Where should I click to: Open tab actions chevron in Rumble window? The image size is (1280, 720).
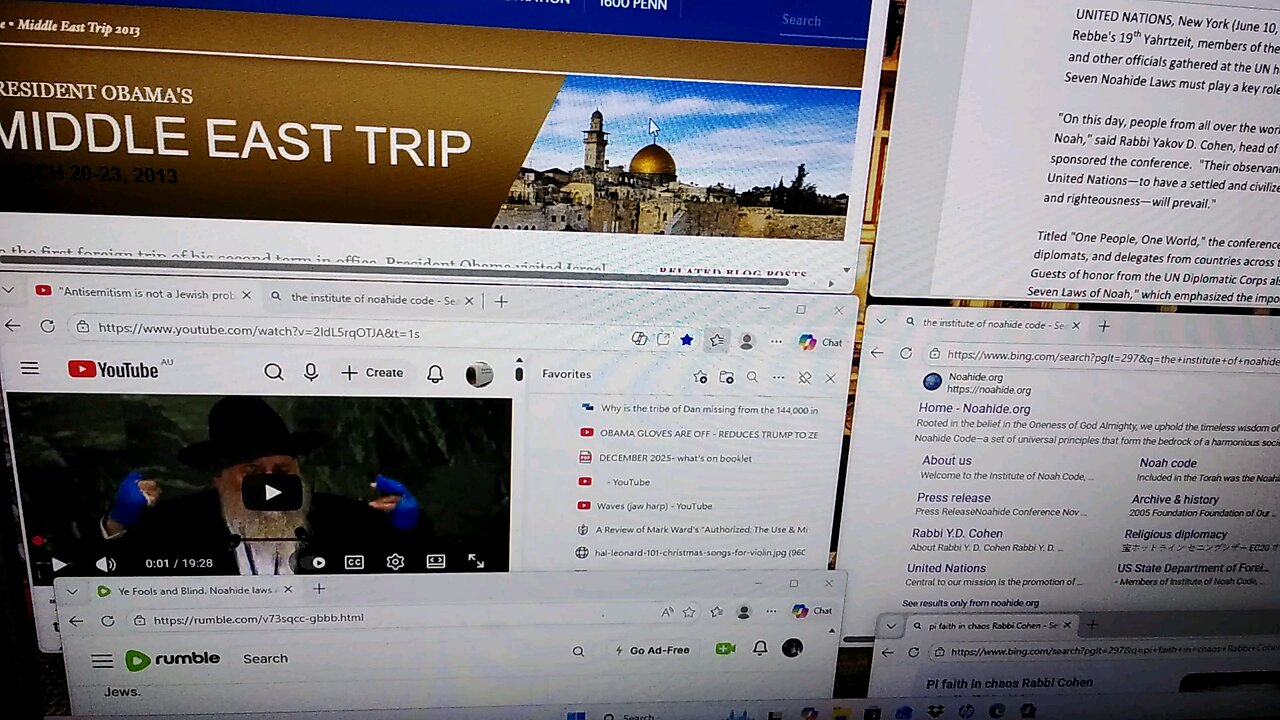tap(71, 591)
